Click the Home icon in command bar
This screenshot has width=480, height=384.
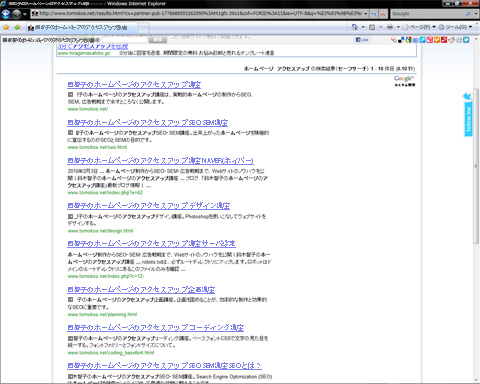click(355, 27)
